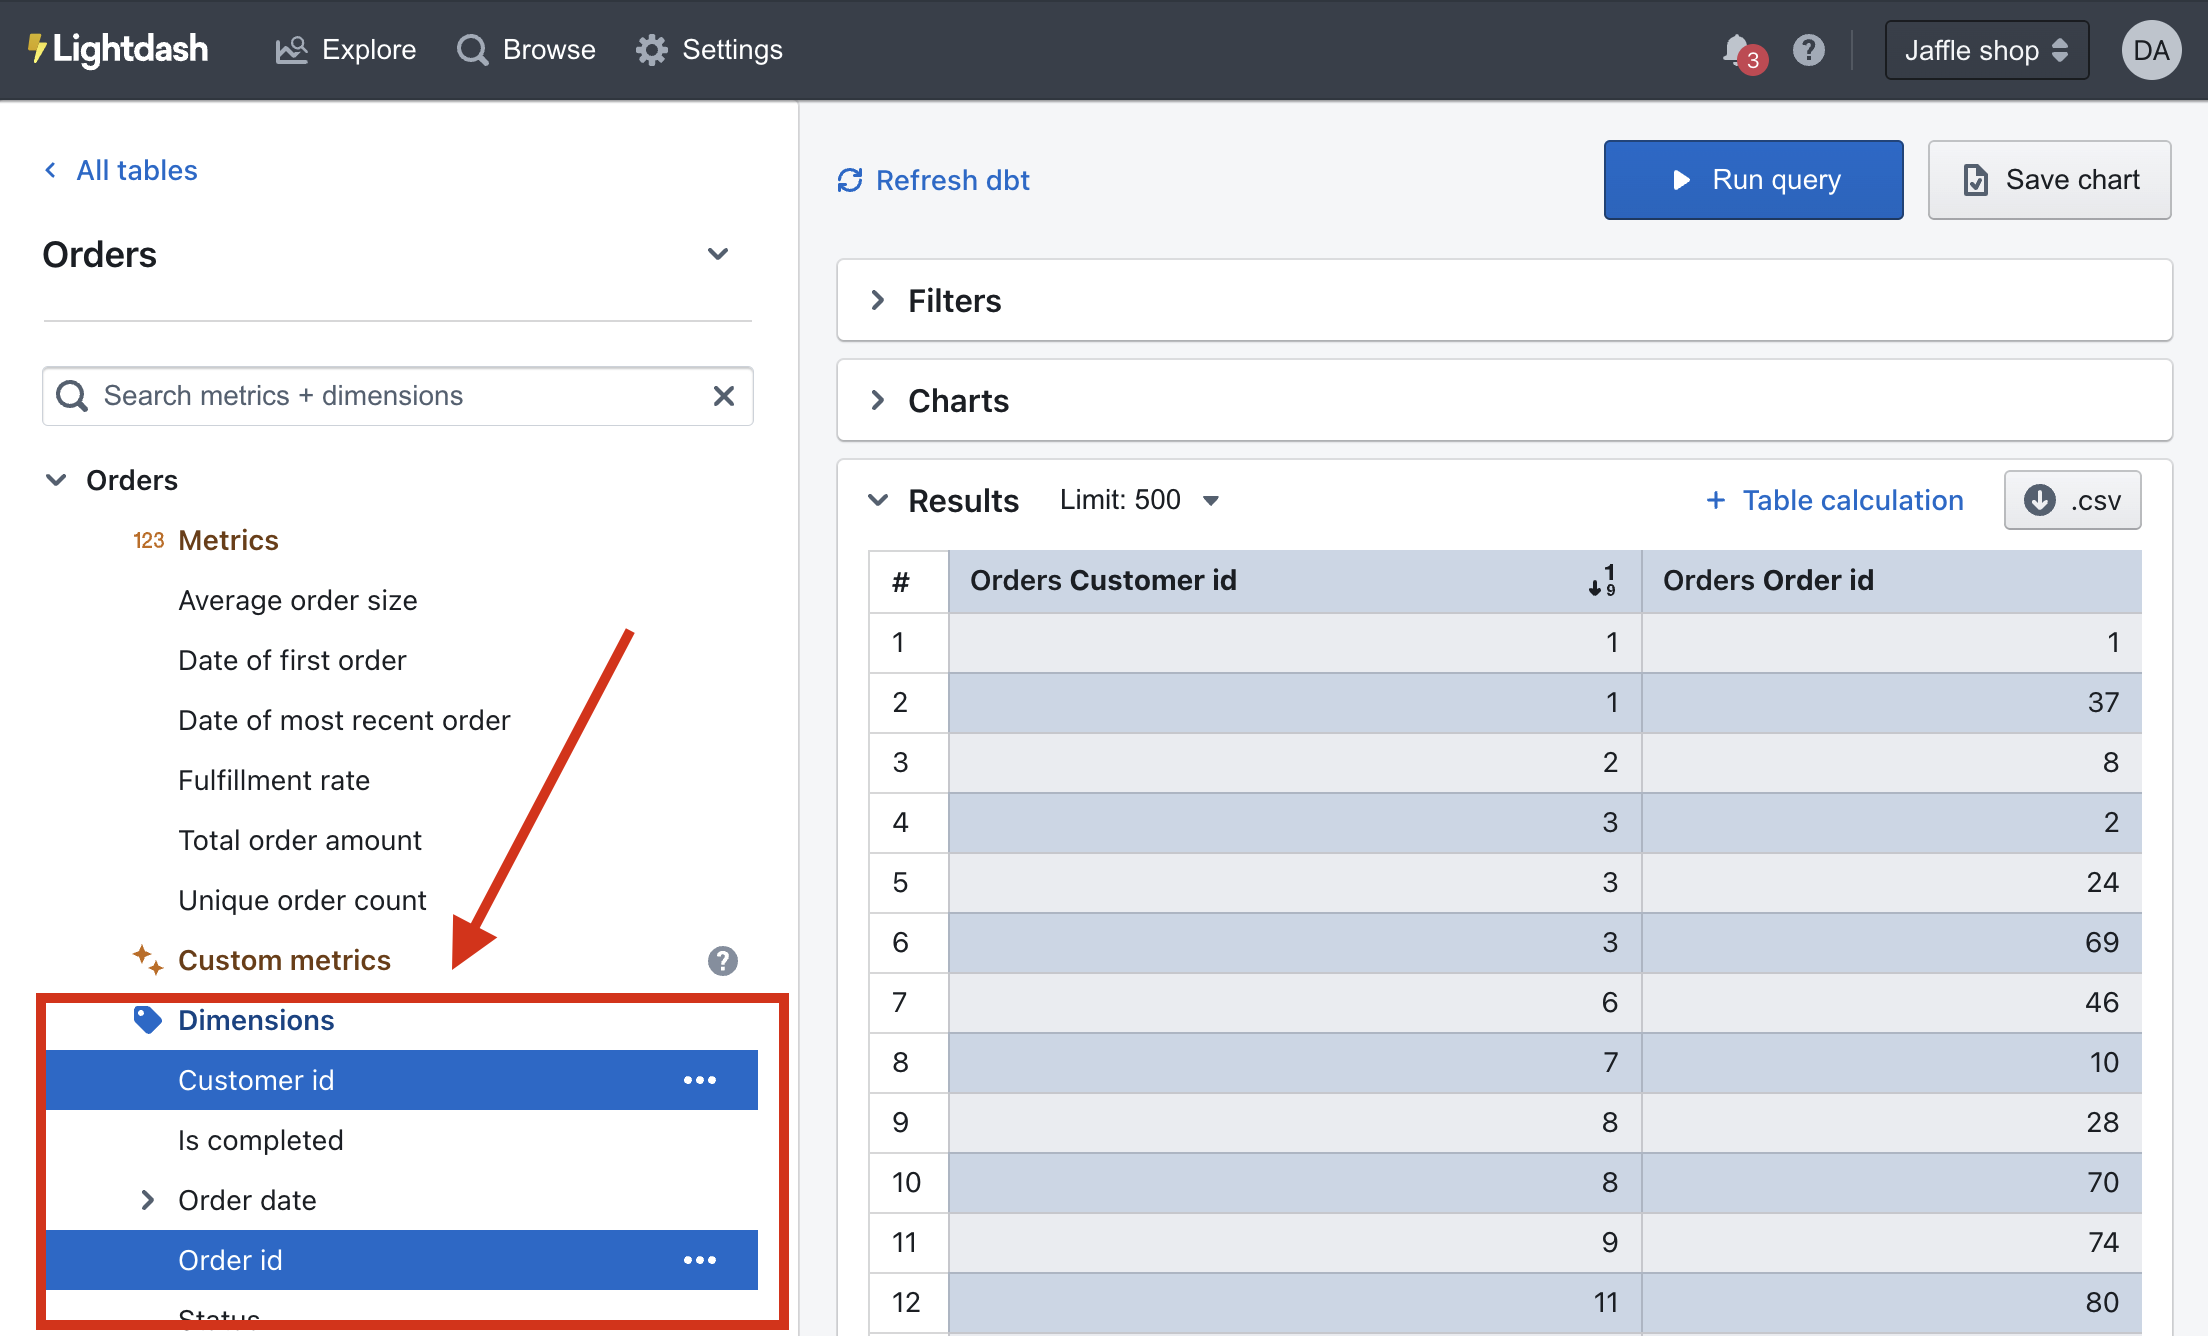
Task: Open the Explore menu
Action: (x=346, y=50)
